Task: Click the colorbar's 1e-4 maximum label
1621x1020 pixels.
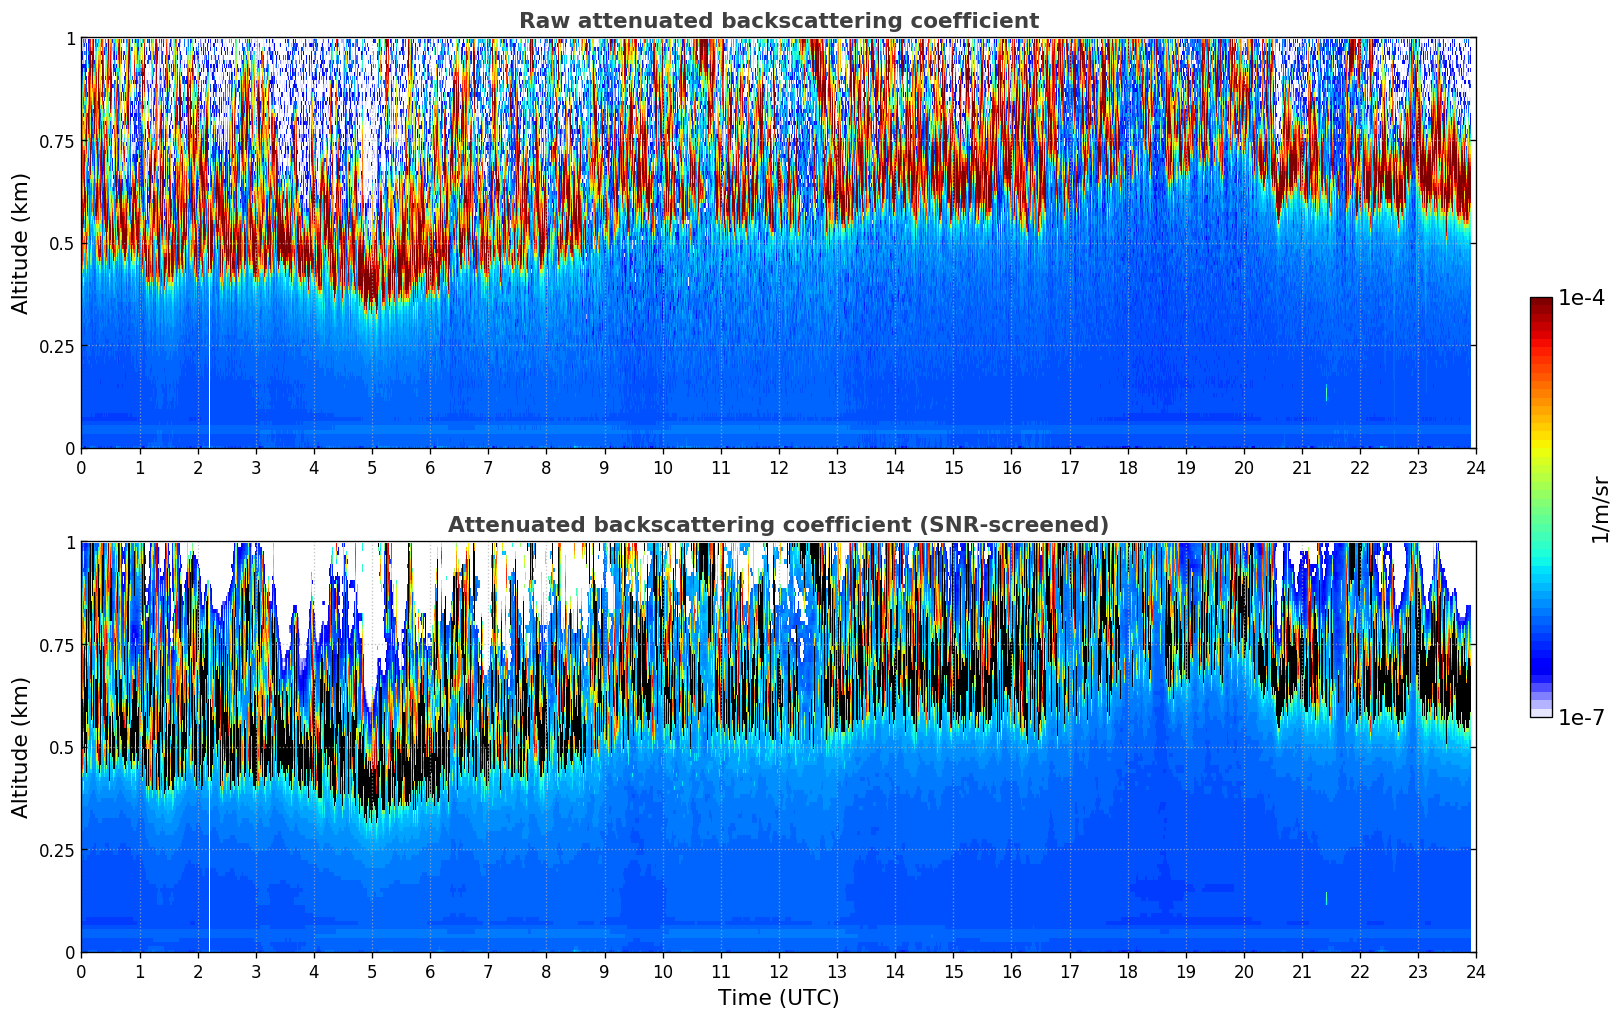Action: point(1580,298)
